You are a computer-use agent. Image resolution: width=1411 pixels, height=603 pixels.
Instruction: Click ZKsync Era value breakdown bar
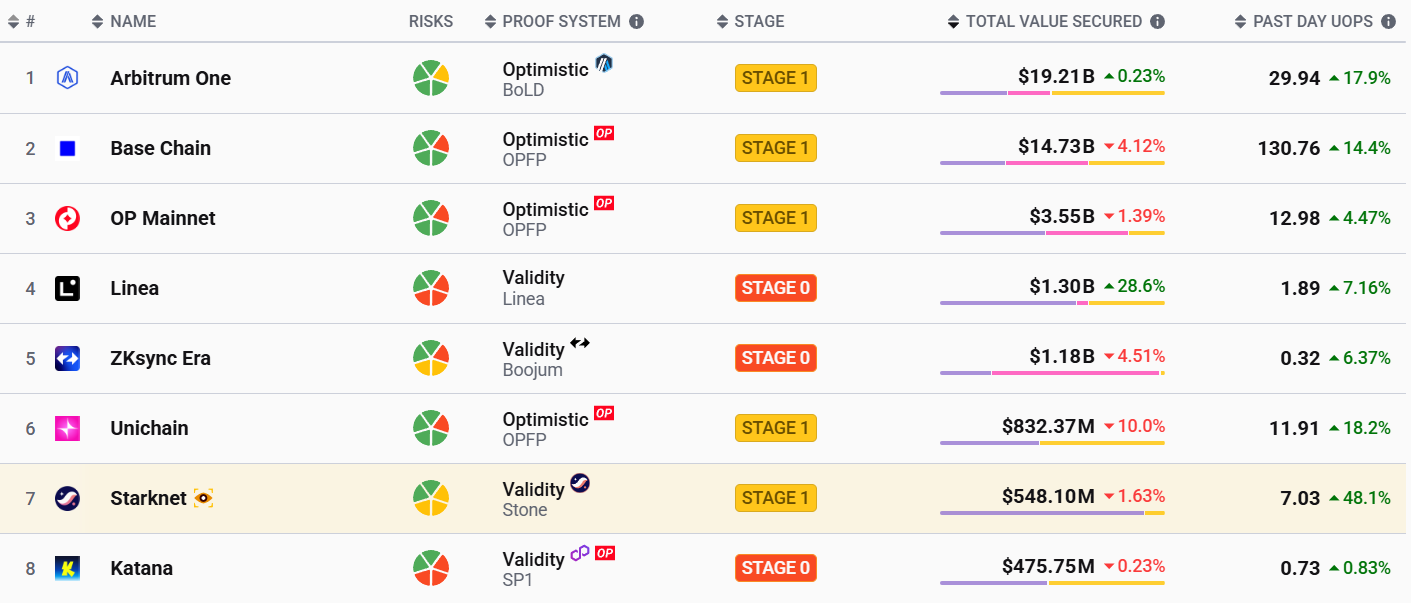[1052, 373]
